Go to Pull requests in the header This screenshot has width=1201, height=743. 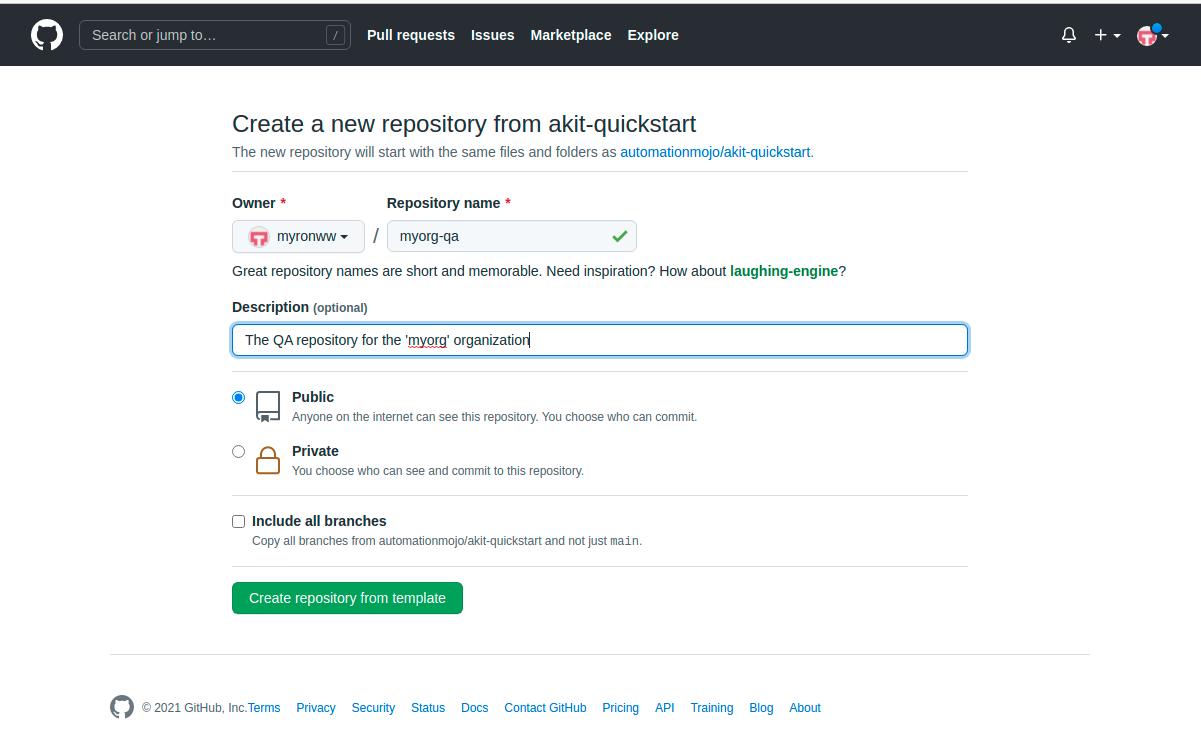410,35
